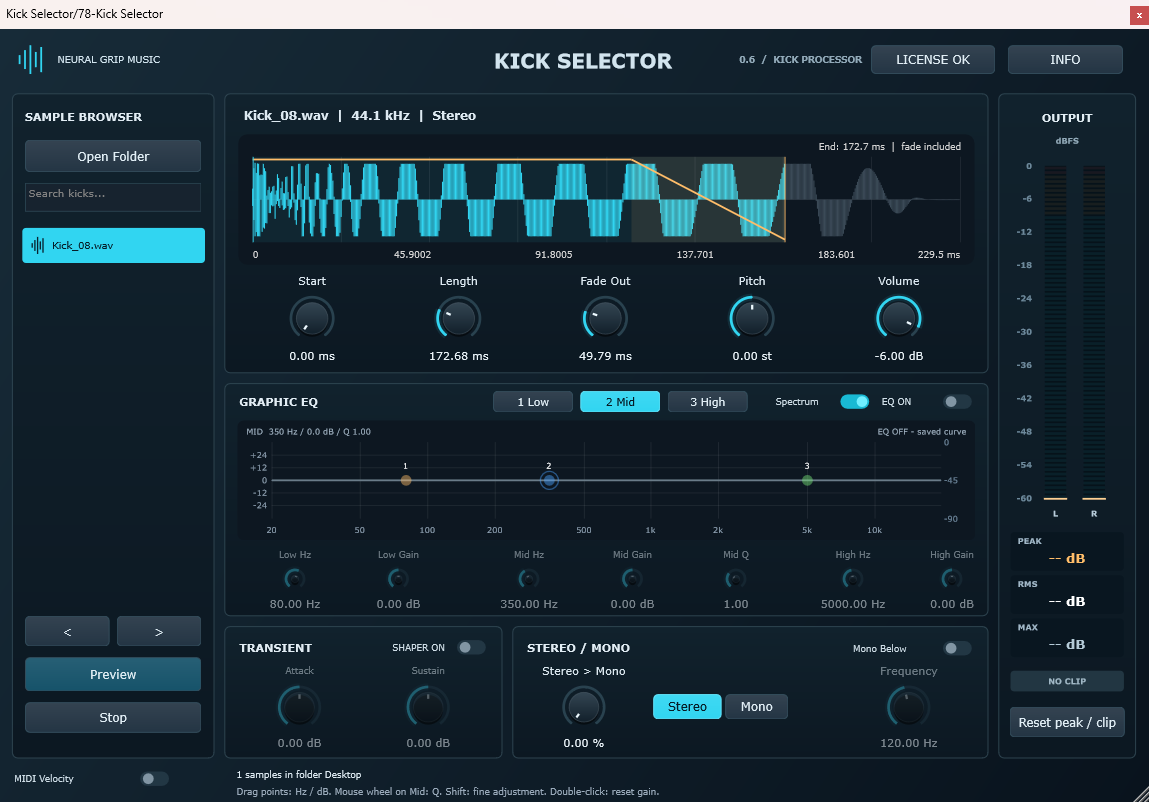The image size is (1149, 802).
Task: Click the right channel output meter
Action: pyautogui.click(x=1094, y=332)
